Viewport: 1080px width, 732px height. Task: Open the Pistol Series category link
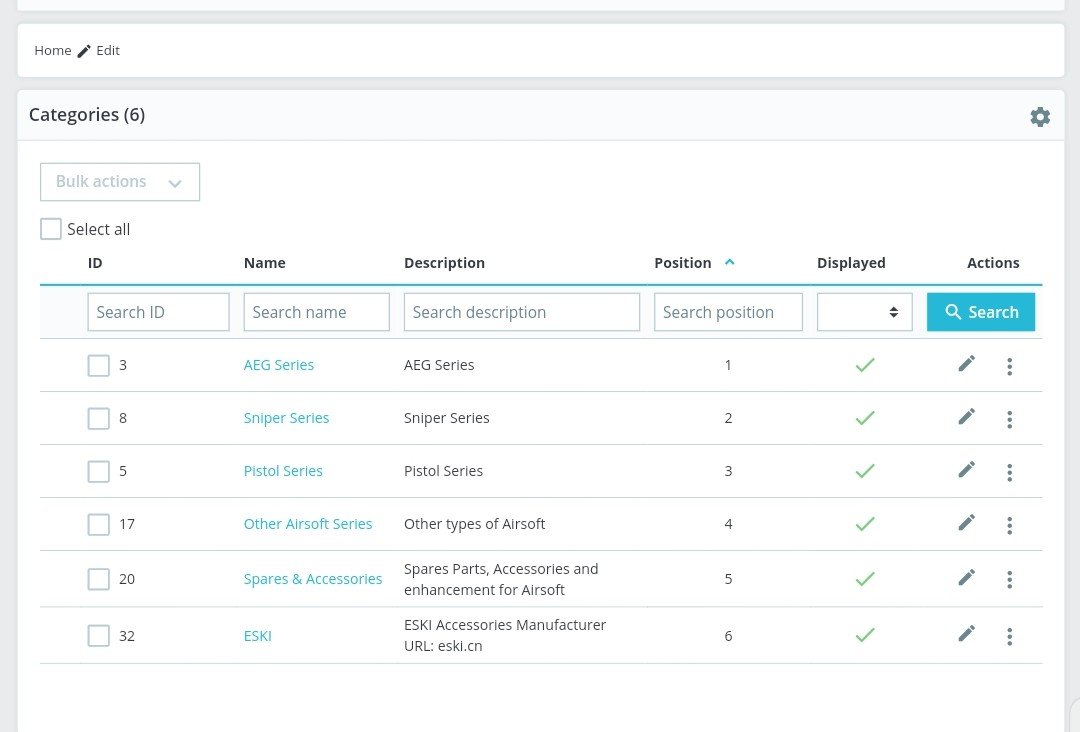pos(283,471)
